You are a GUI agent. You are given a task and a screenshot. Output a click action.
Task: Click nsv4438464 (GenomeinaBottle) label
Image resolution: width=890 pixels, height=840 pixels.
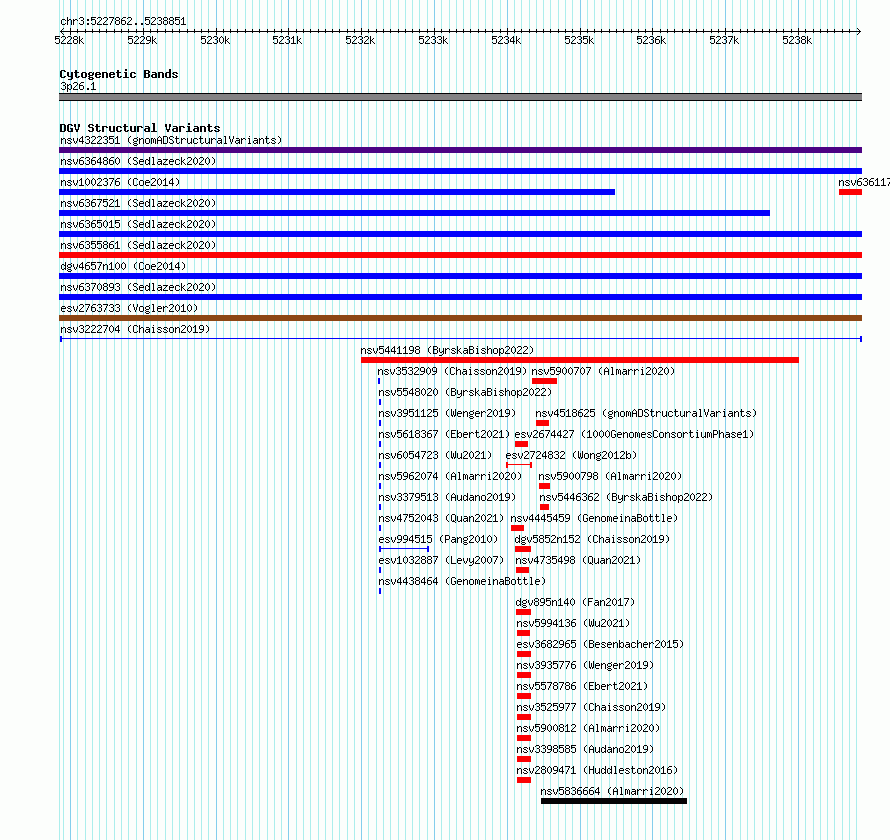(x=461, y=581)
